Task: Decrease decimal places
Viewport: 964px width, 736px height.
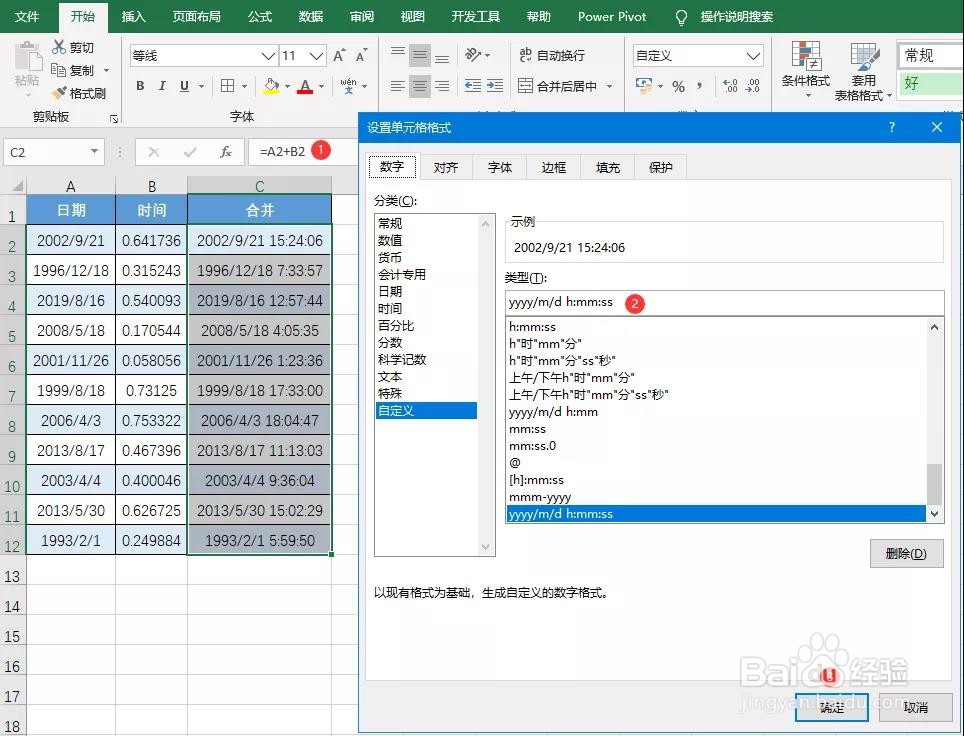Action: point(753,86)
